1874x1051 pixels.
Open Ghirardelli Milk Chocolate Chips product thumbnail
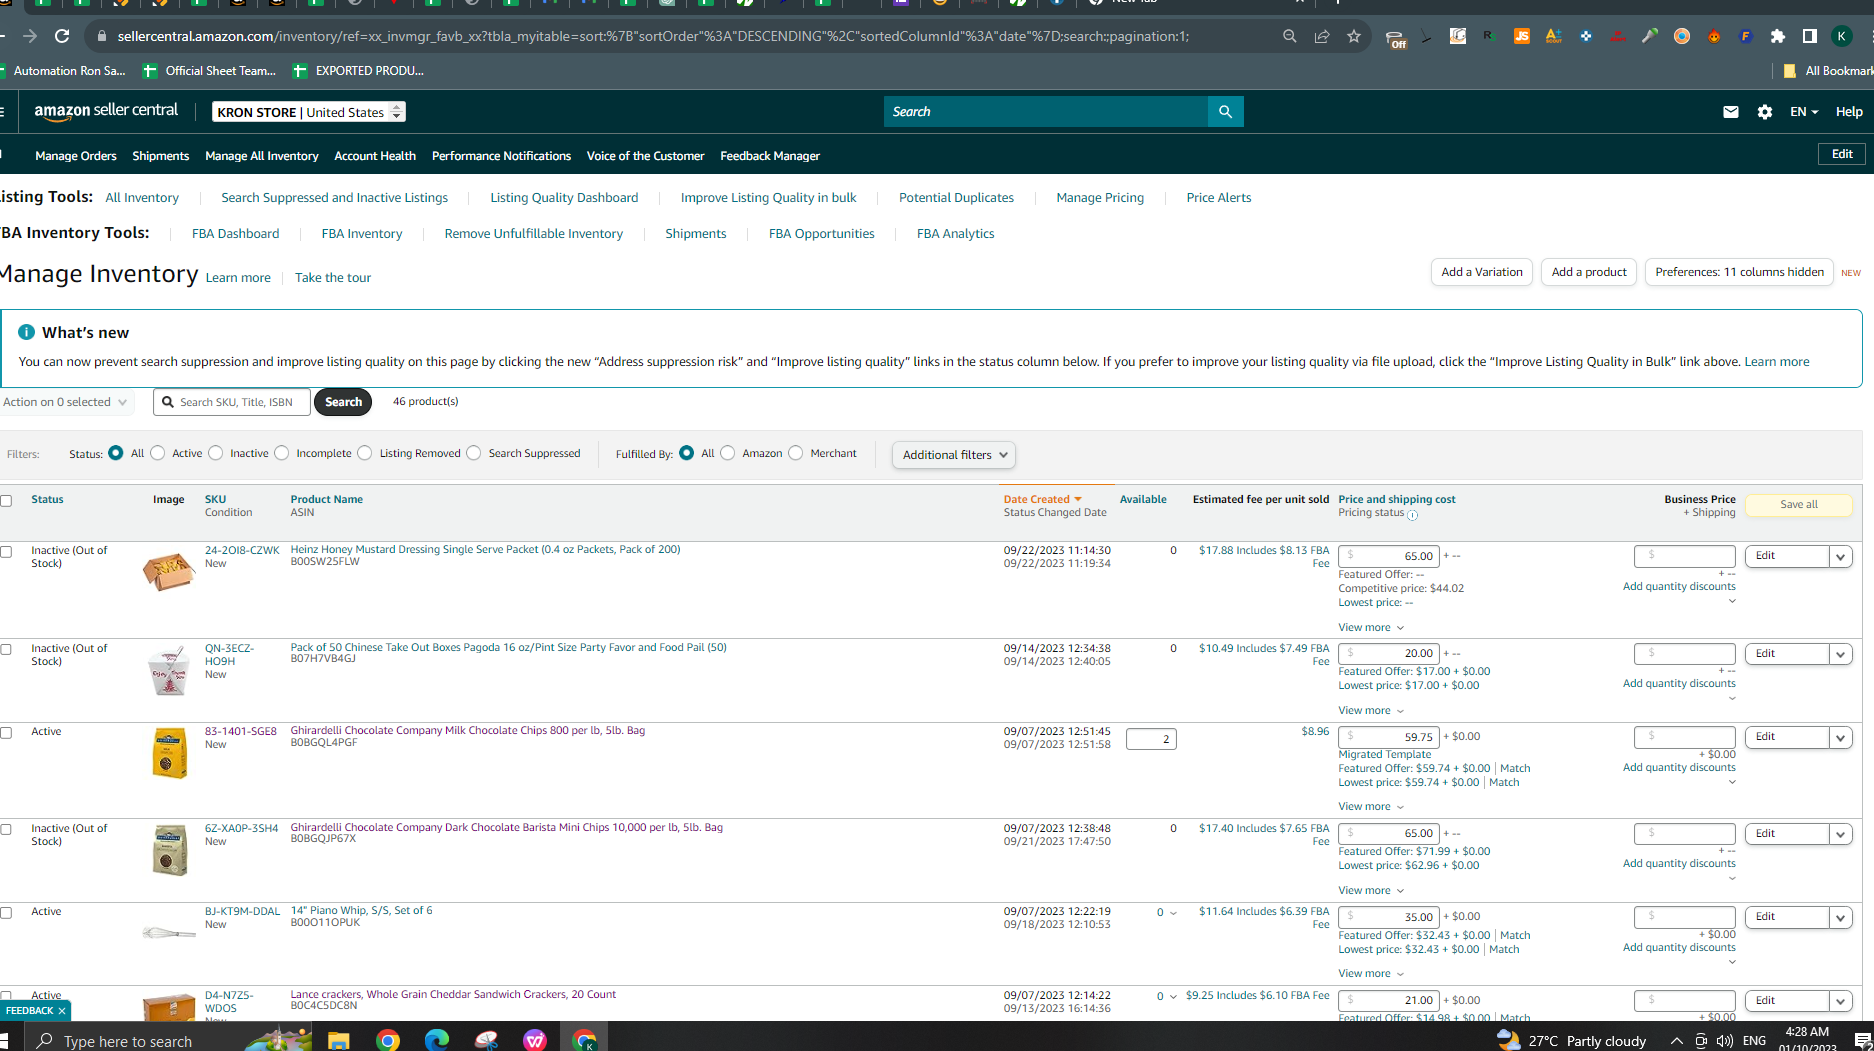(x=169, y=753)
